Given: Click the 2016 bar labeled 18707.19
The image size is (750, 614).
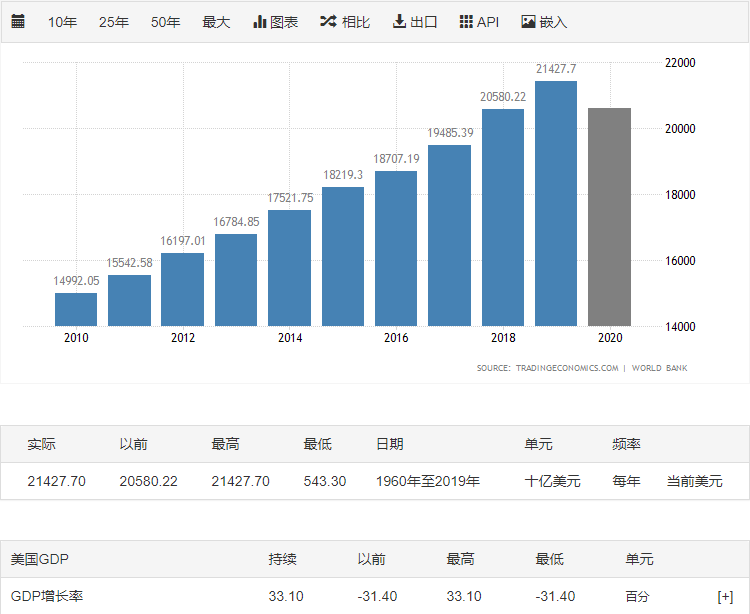Looking at the screenshot, I should point(396,248).
